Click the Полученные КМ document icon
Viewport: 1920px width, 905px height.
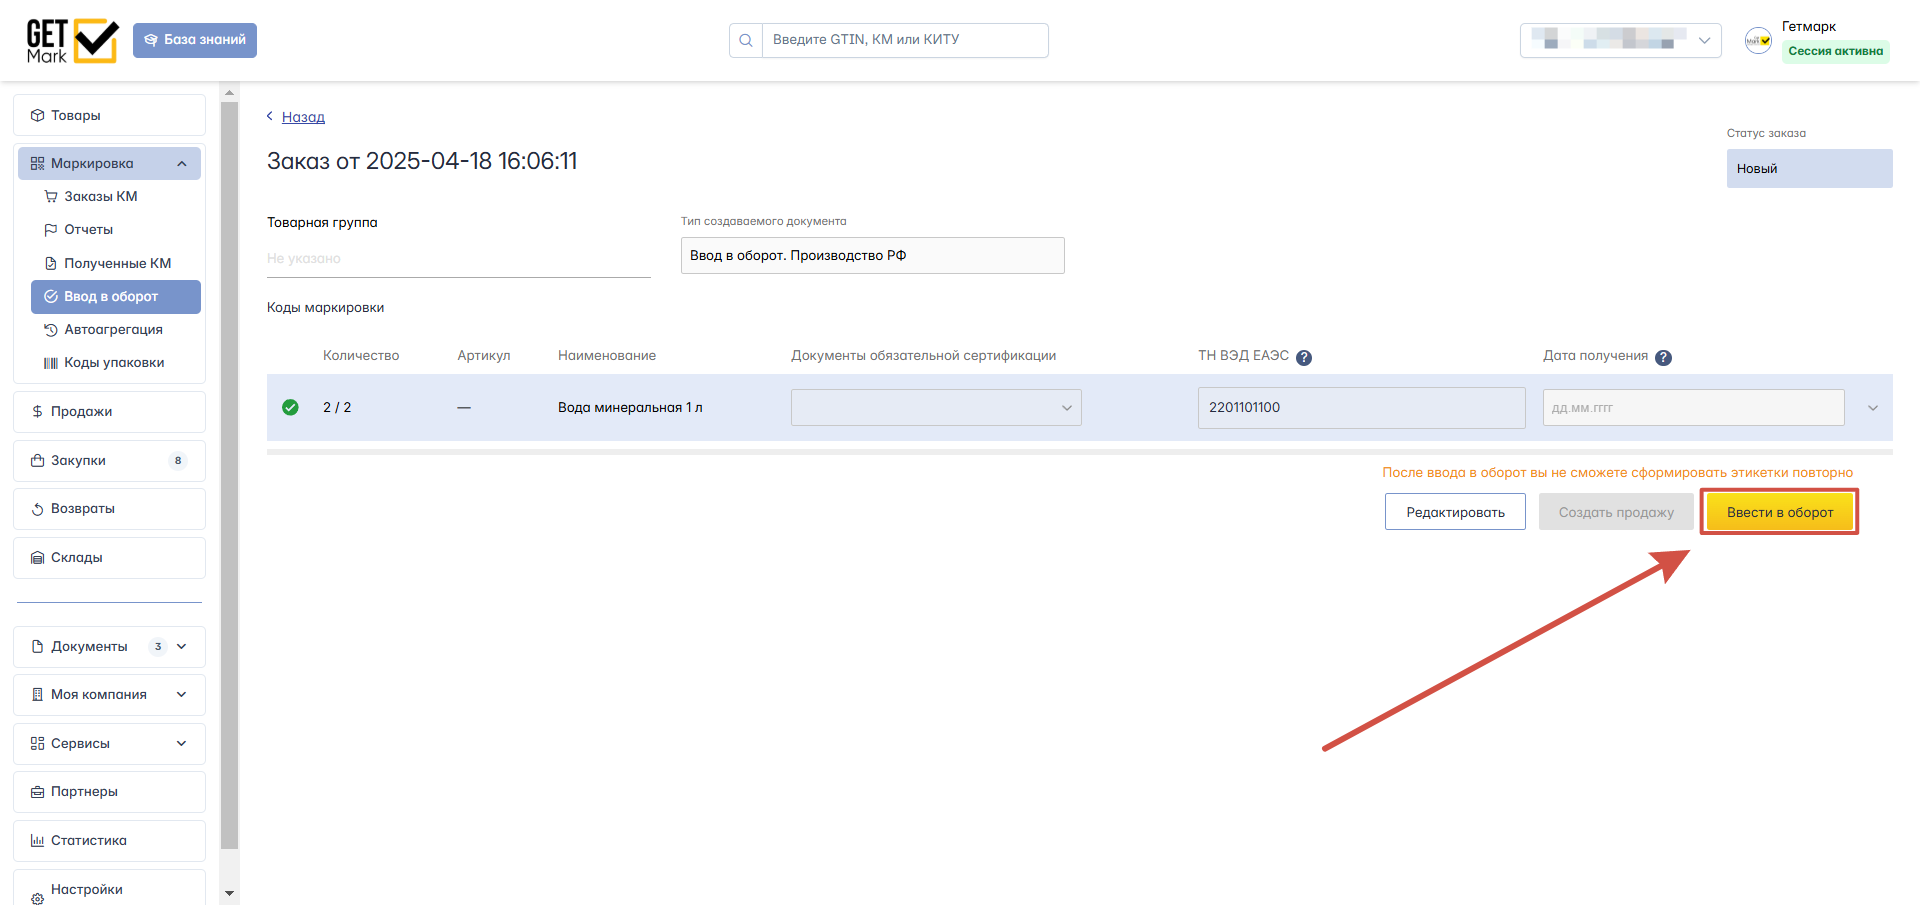(x=51, y=263)
